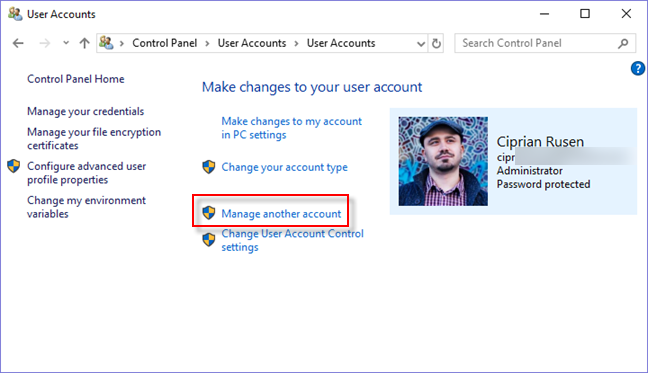The height and width of the screenshot is (373, 648).
Task: Select Control Panel in the breadcrumb path
Action: point(164,43)
